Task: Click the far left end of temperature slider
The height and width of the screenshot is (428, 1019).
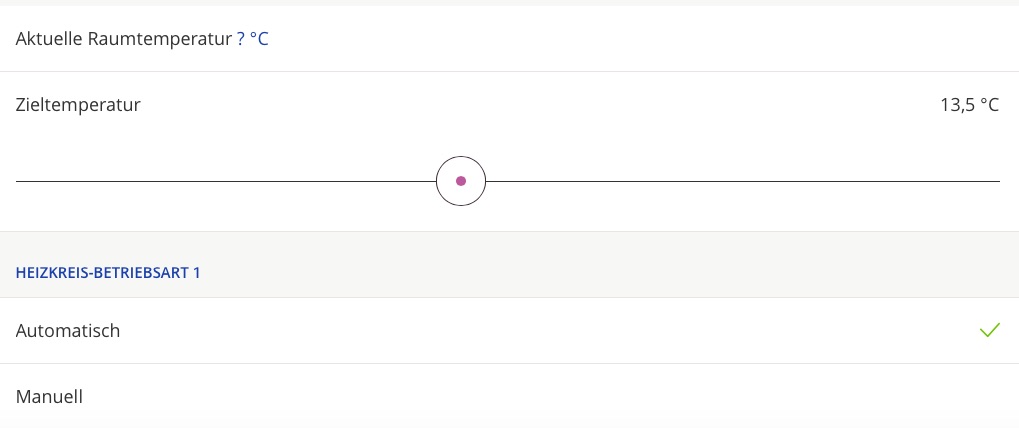Action: pos(19,181)
